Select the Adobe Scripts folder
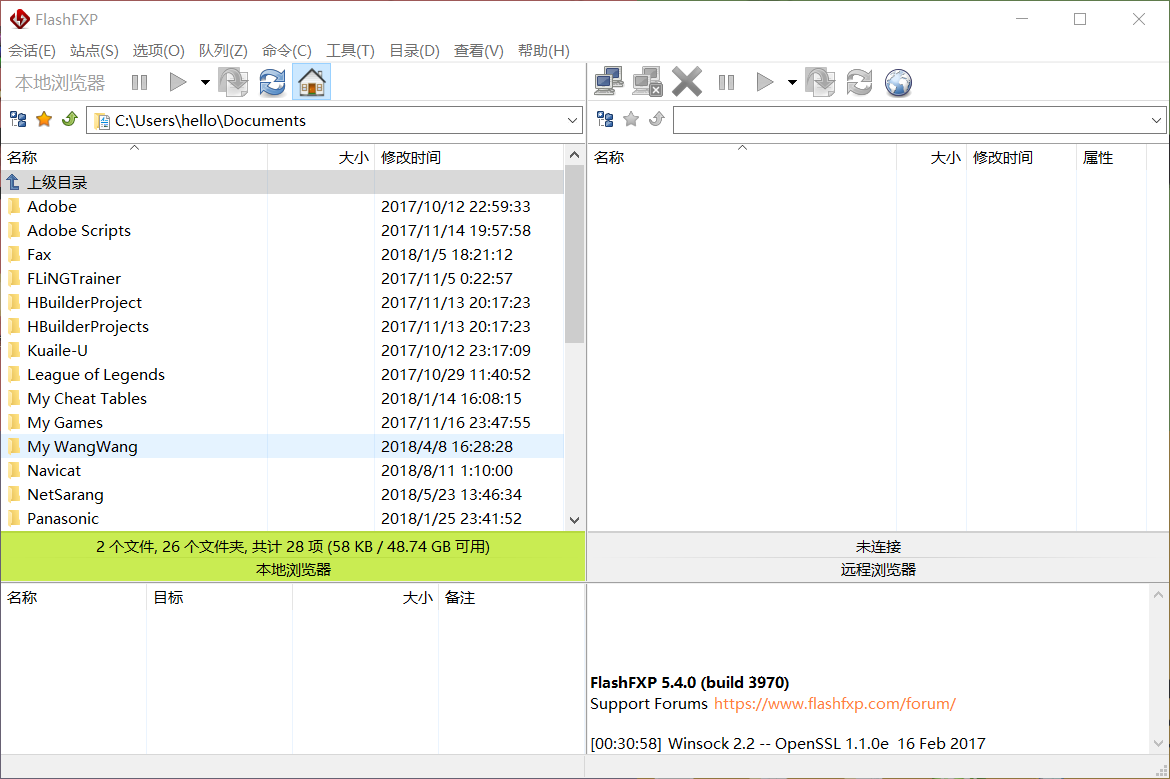 (x=282, y=231)
